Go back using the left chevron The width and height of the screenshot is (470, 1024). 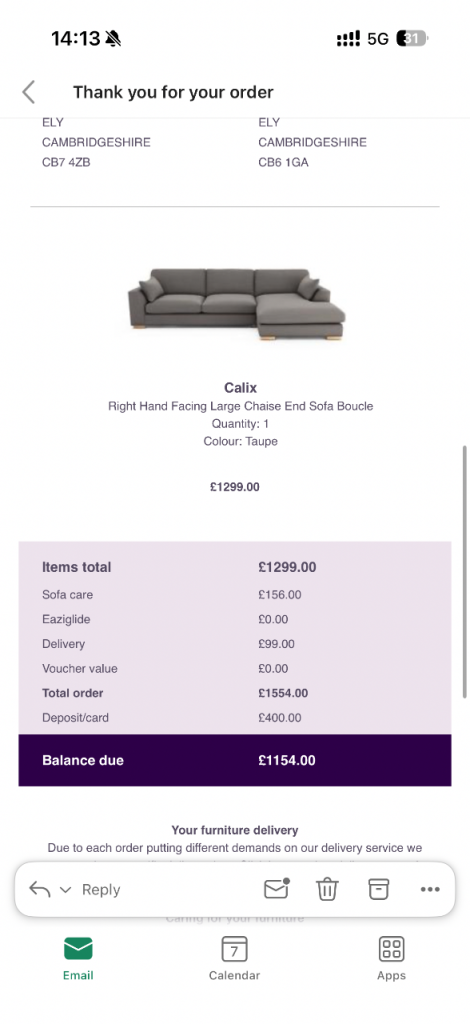click(29, 92)
